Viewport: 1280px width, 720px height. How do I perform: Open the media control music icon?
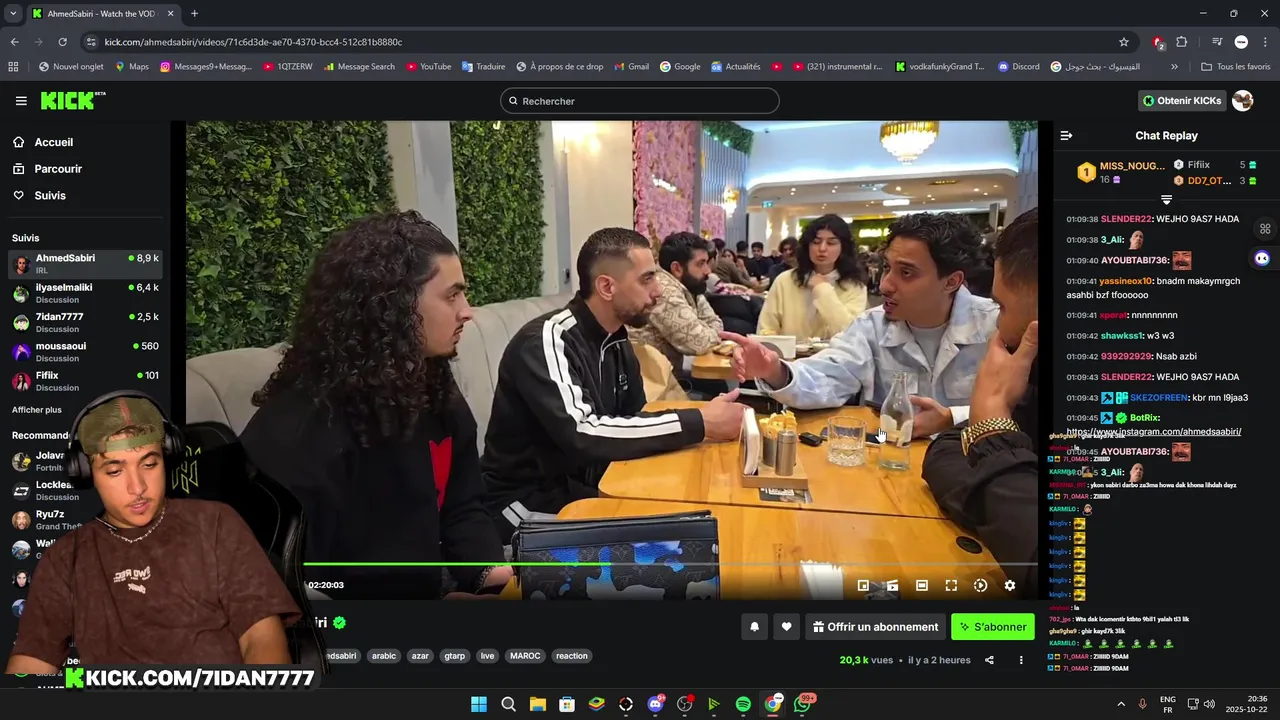click(x=1217, y=42)
